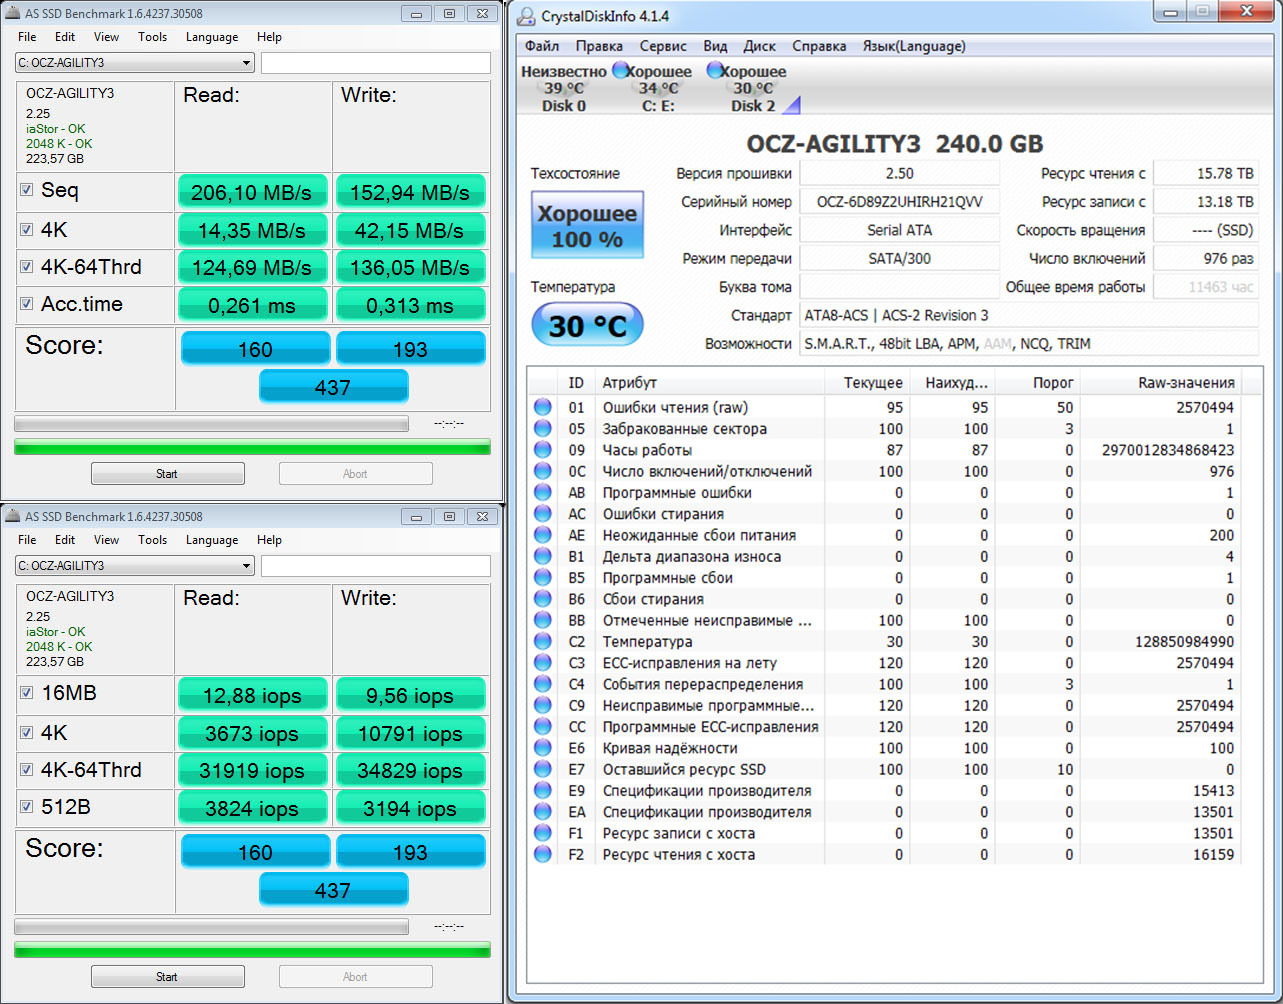Click the status orb beside Часы работы

543,450
